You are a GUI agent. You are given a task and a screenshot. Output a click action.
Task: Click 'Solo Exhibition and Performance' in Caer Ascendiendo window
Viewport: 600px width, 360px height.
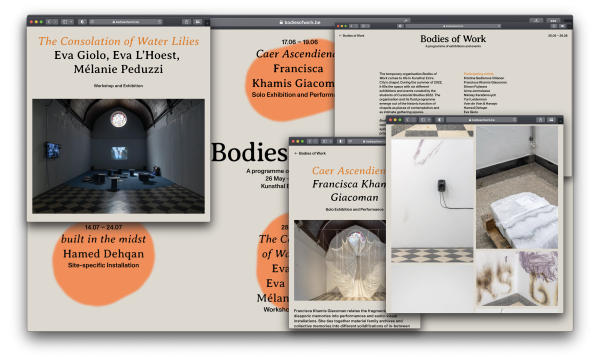click(355, 210)
